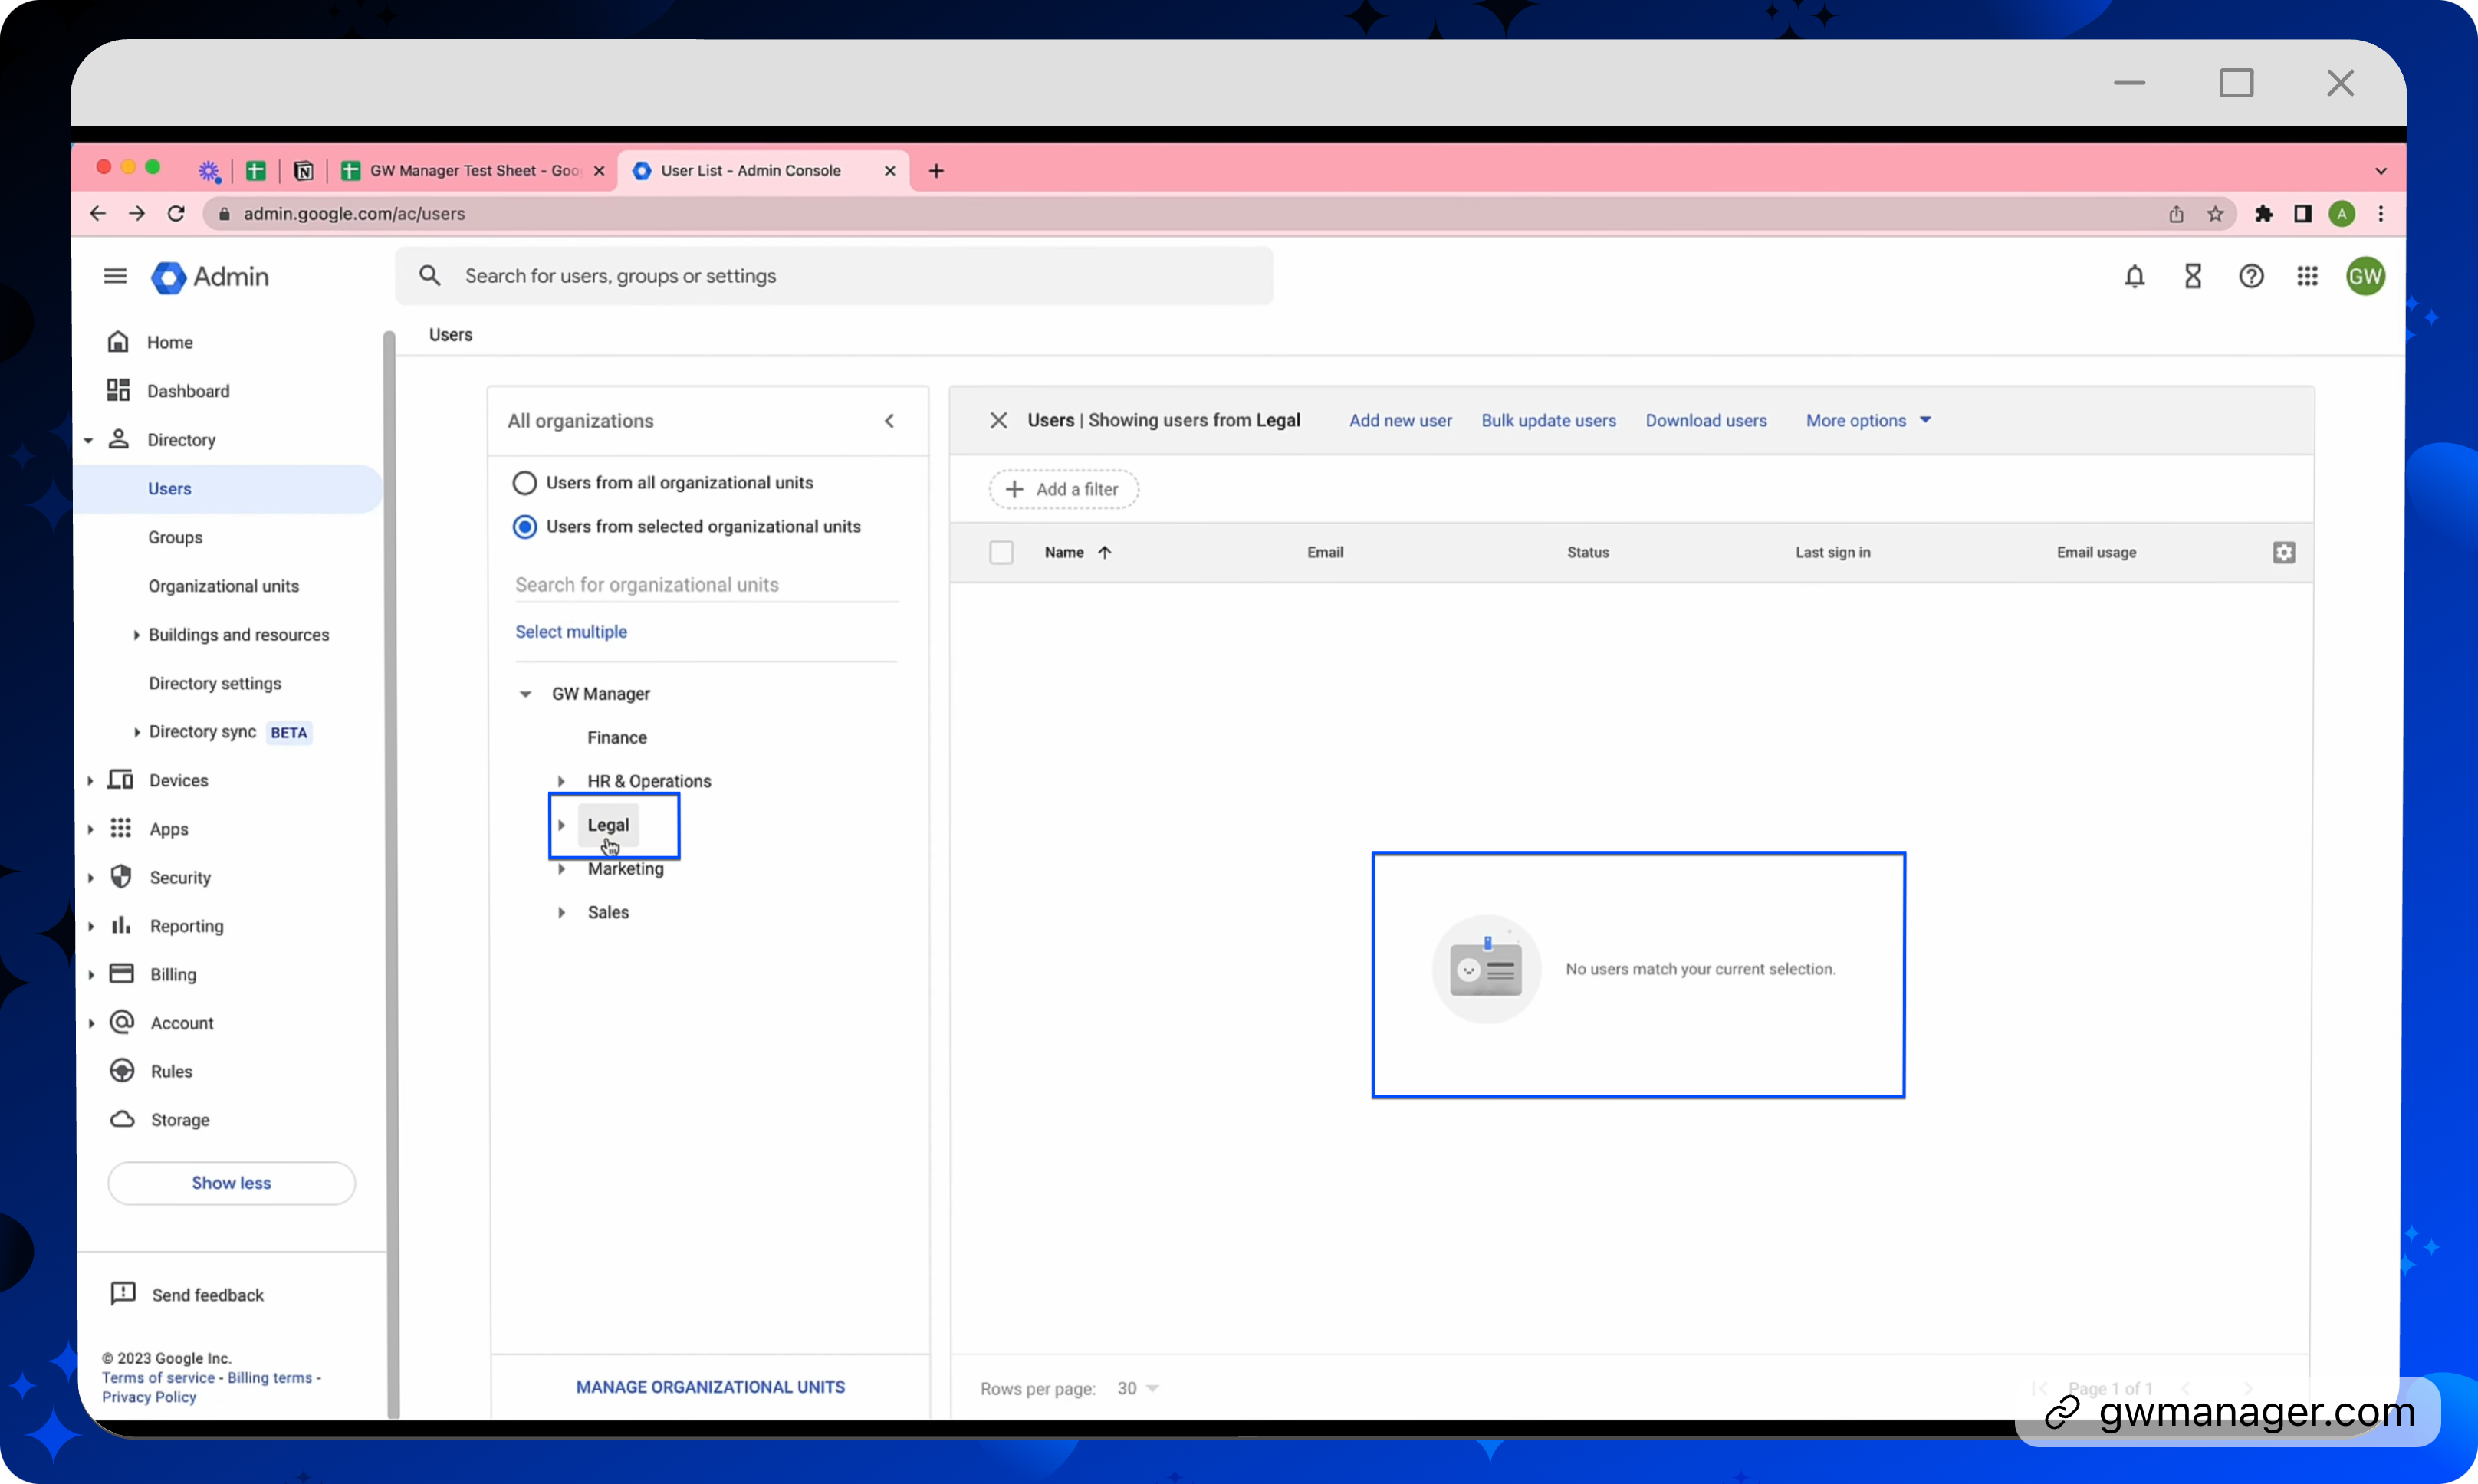Click the column settings gear icon
This screenshot has width=2478, height=1484.
[2283, 552]
